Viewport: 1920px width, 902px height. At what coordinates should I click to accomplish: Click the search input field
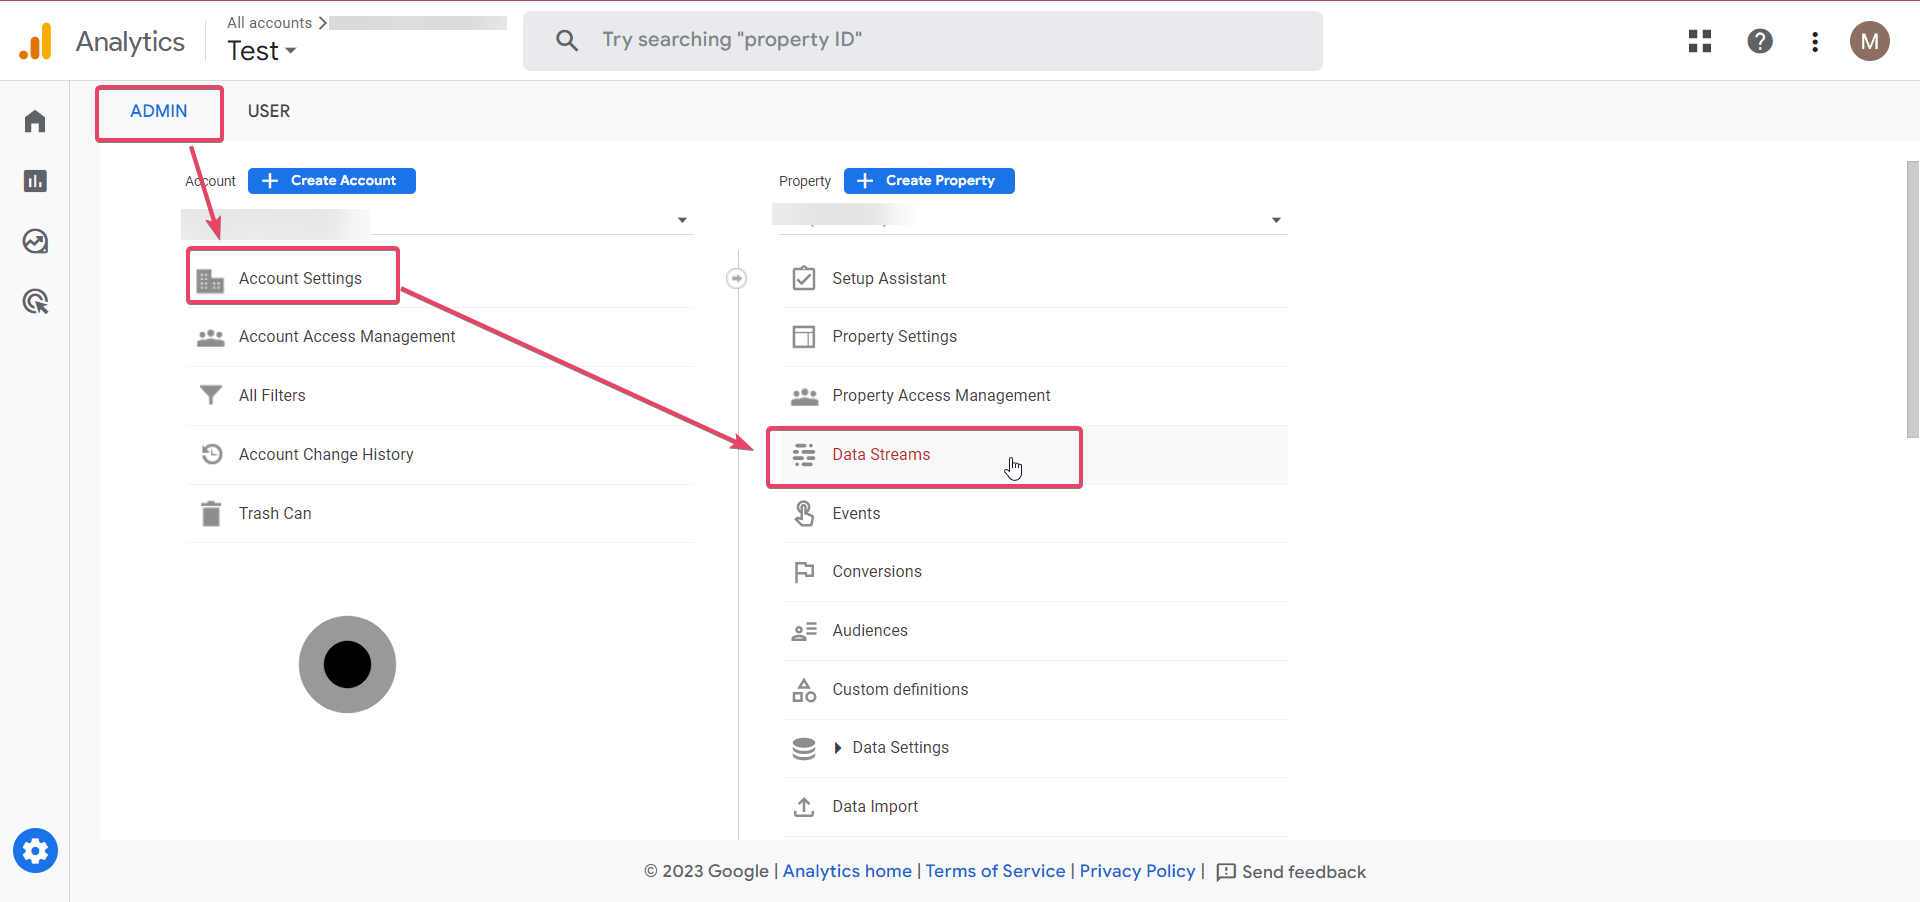pyautogui.click(x=923, y=40)
